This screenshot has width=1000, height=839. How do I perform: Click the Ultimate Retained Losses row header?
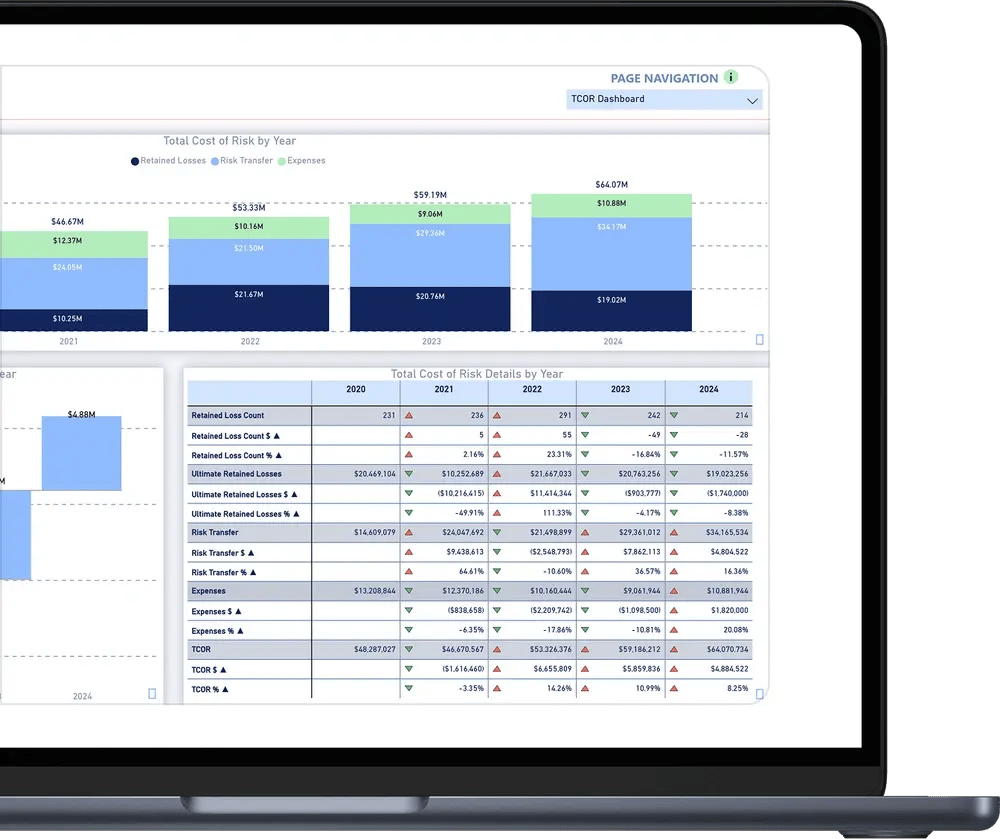pyautogui.click(x=236, y=474)
